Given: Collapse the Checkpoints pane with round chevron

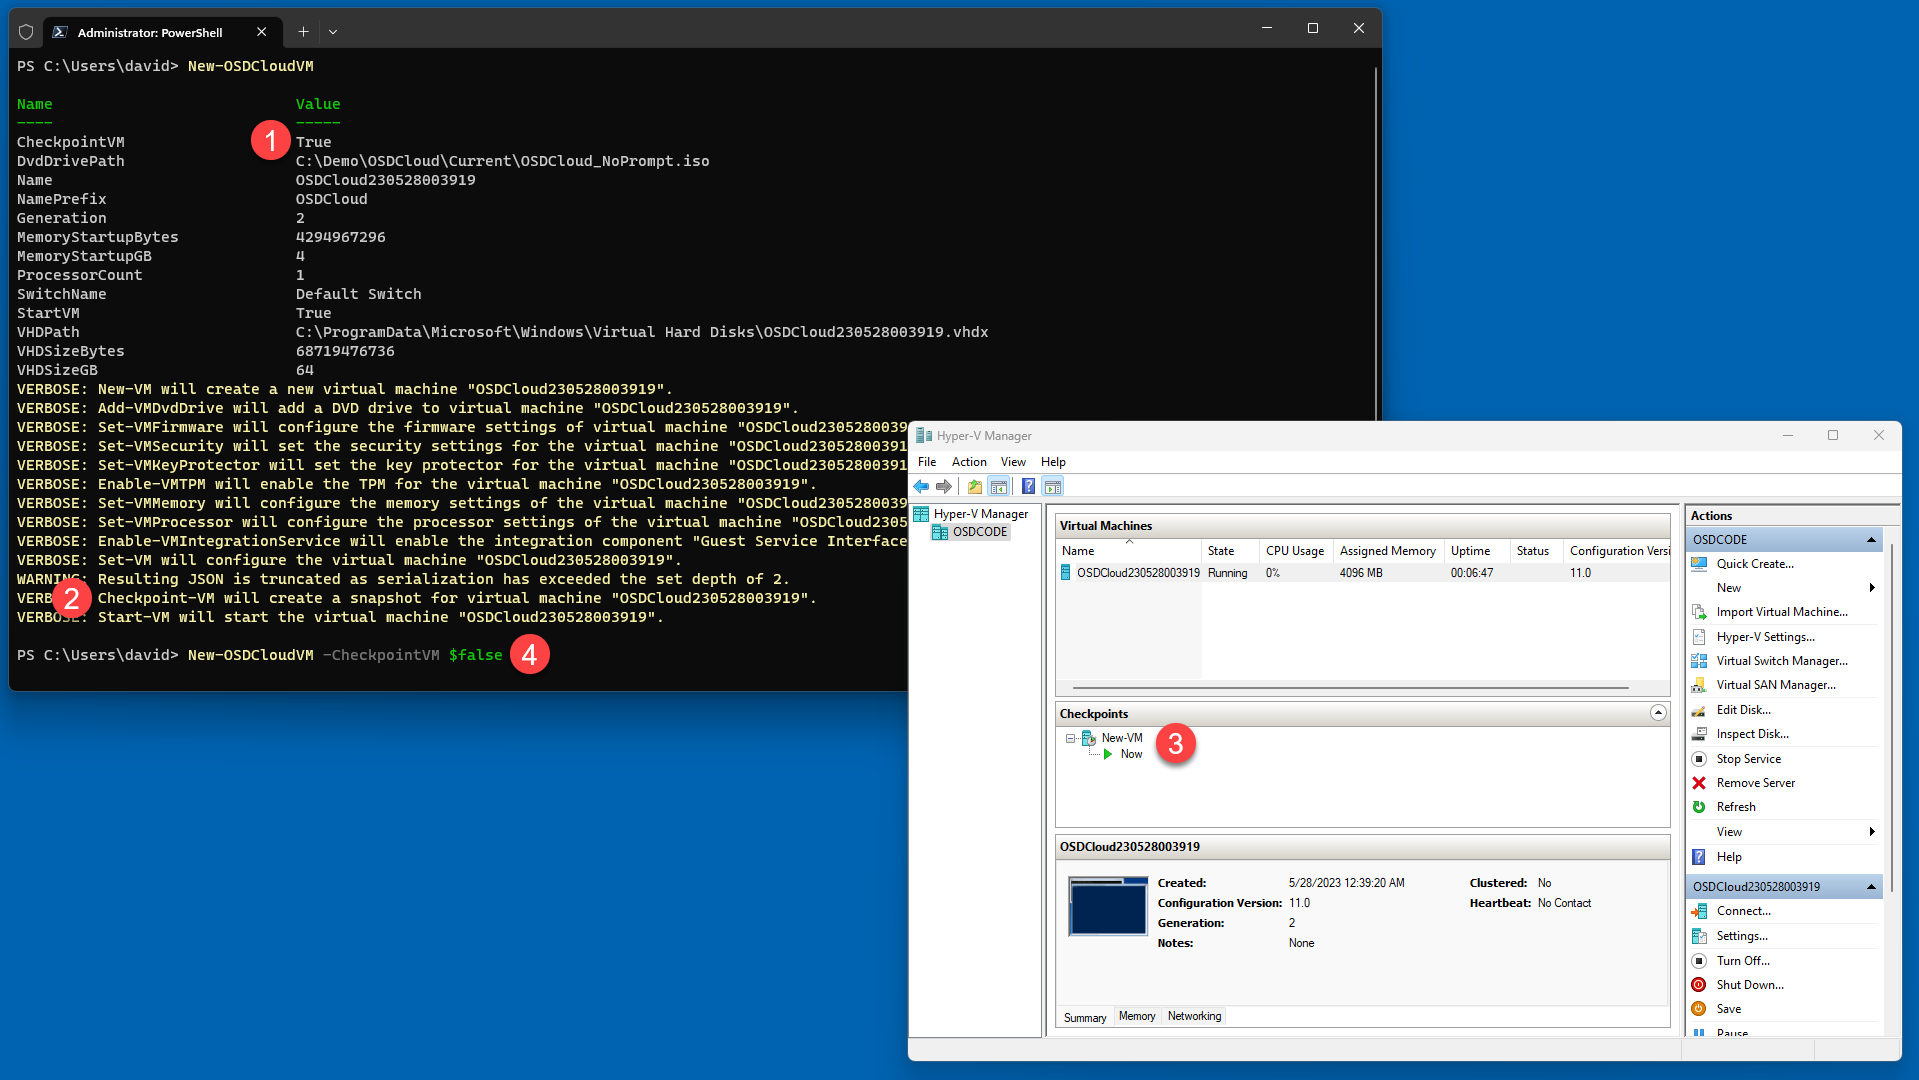Looking at the screenshot, I should [1658, 713].
